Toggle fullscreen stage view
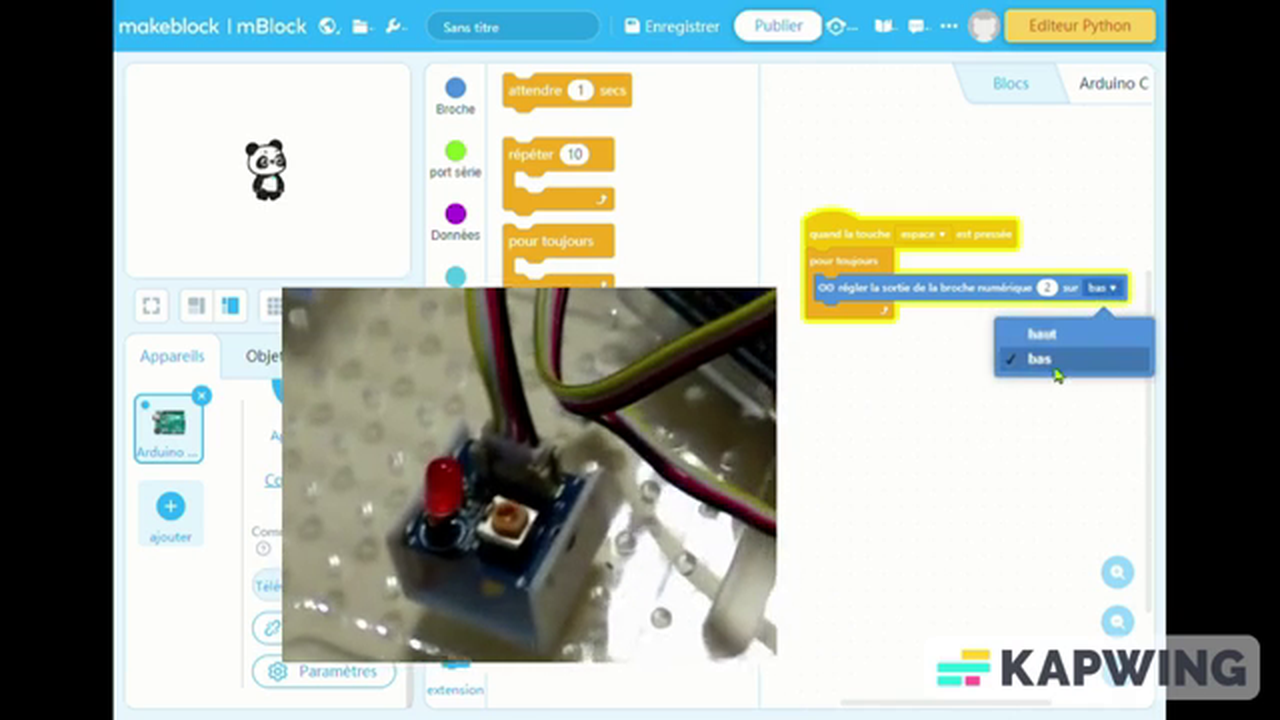 pyautogui.click(x=151, y=306)
